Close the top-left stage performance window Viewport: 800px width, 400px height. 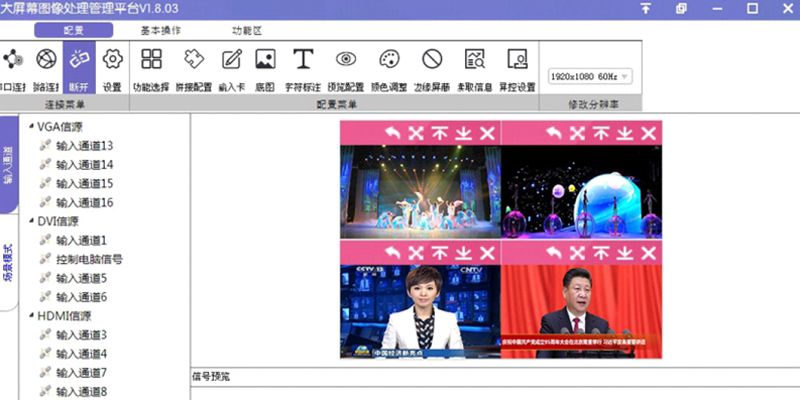click(x=487, y=133)
